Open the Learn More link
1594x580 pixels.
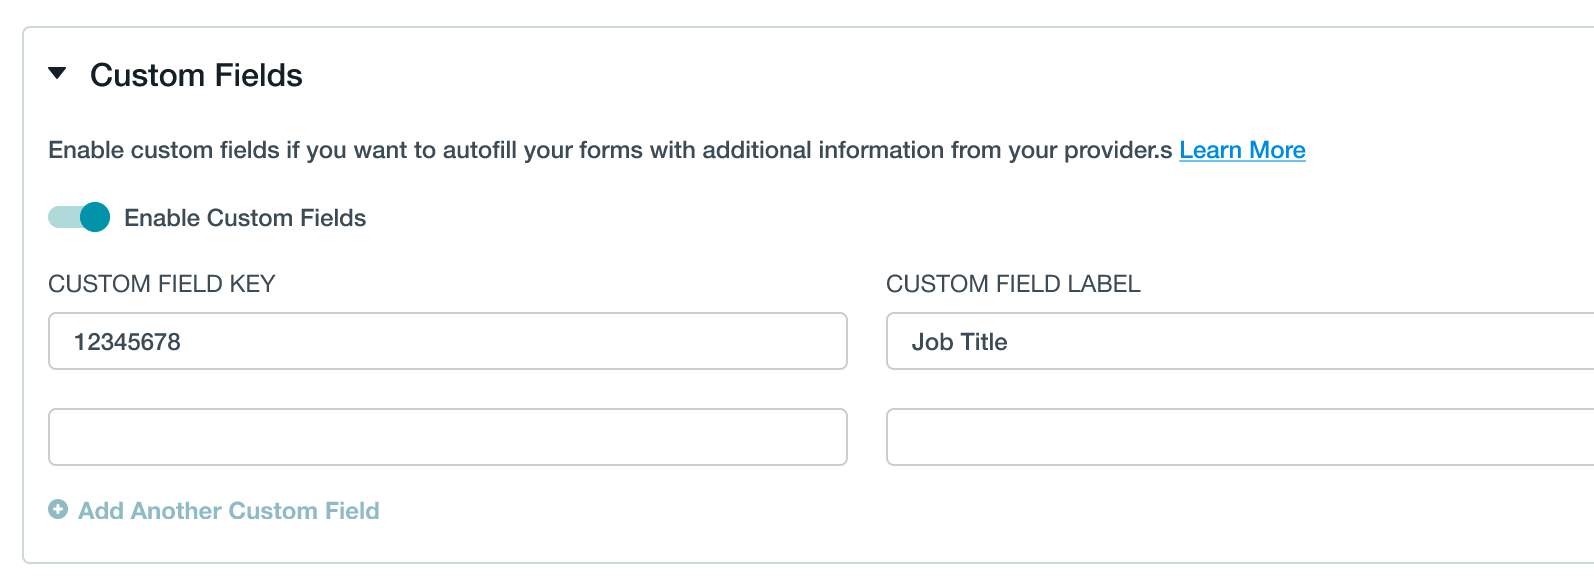[1242, 150]
